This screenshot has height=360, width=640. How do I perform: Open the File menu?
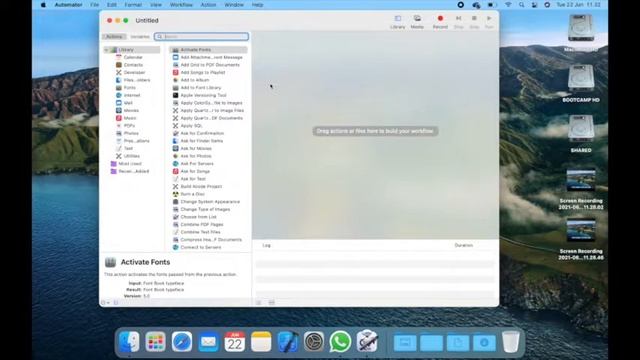[94, 5]
